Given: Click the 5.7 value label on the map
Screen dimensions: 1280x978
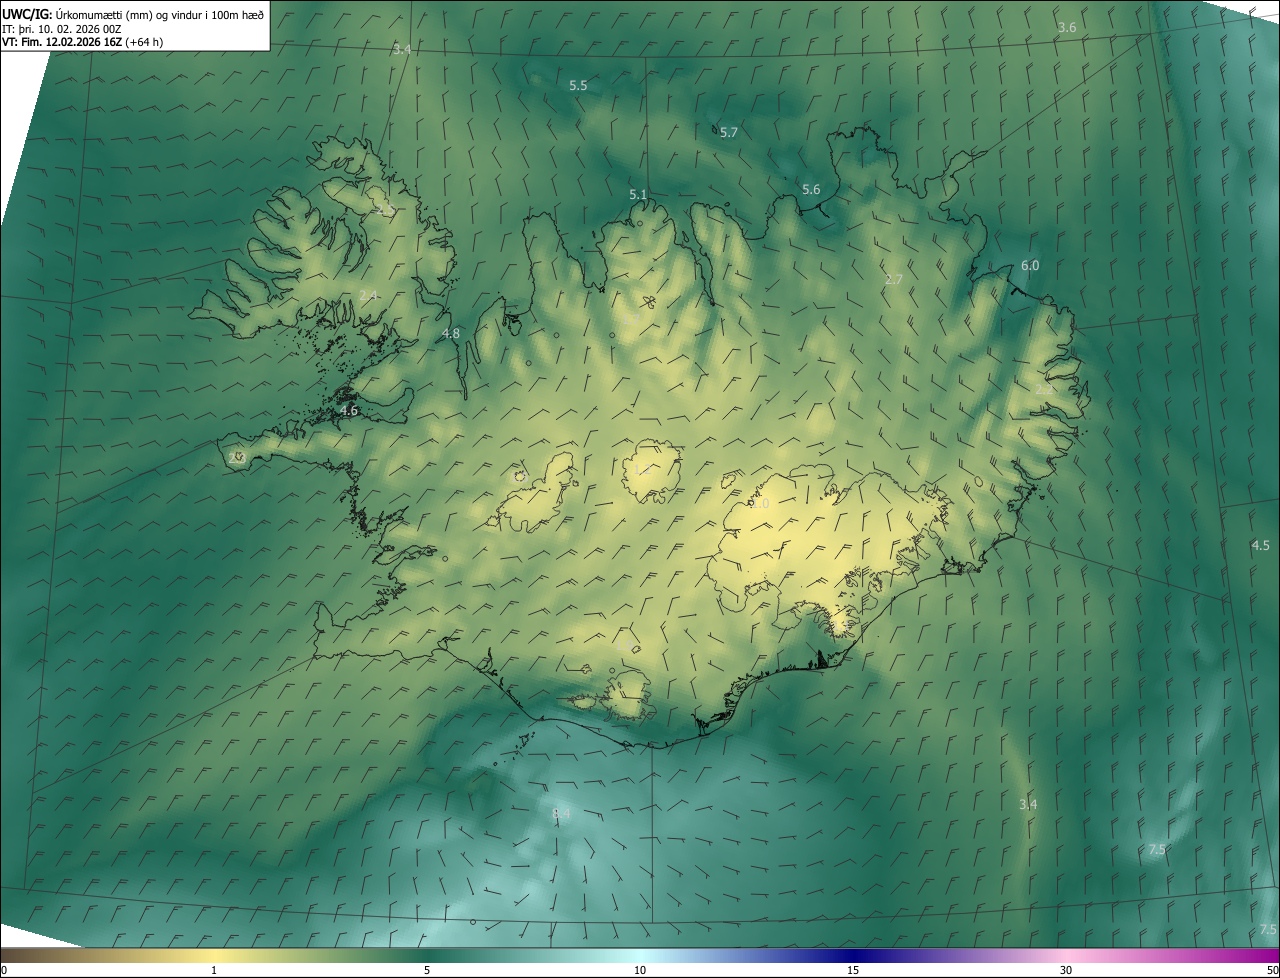Looking at the screenshot, I should (x=729, y=133).
